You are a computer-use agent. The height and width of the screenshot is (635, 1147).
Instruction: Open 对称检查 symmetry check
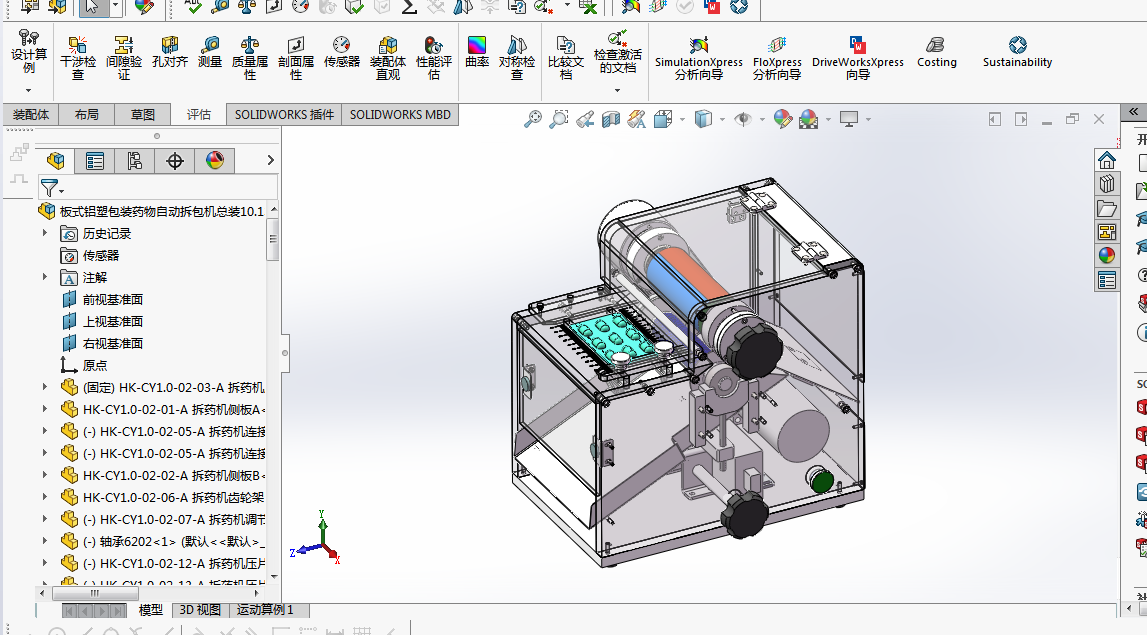(516, 58)
